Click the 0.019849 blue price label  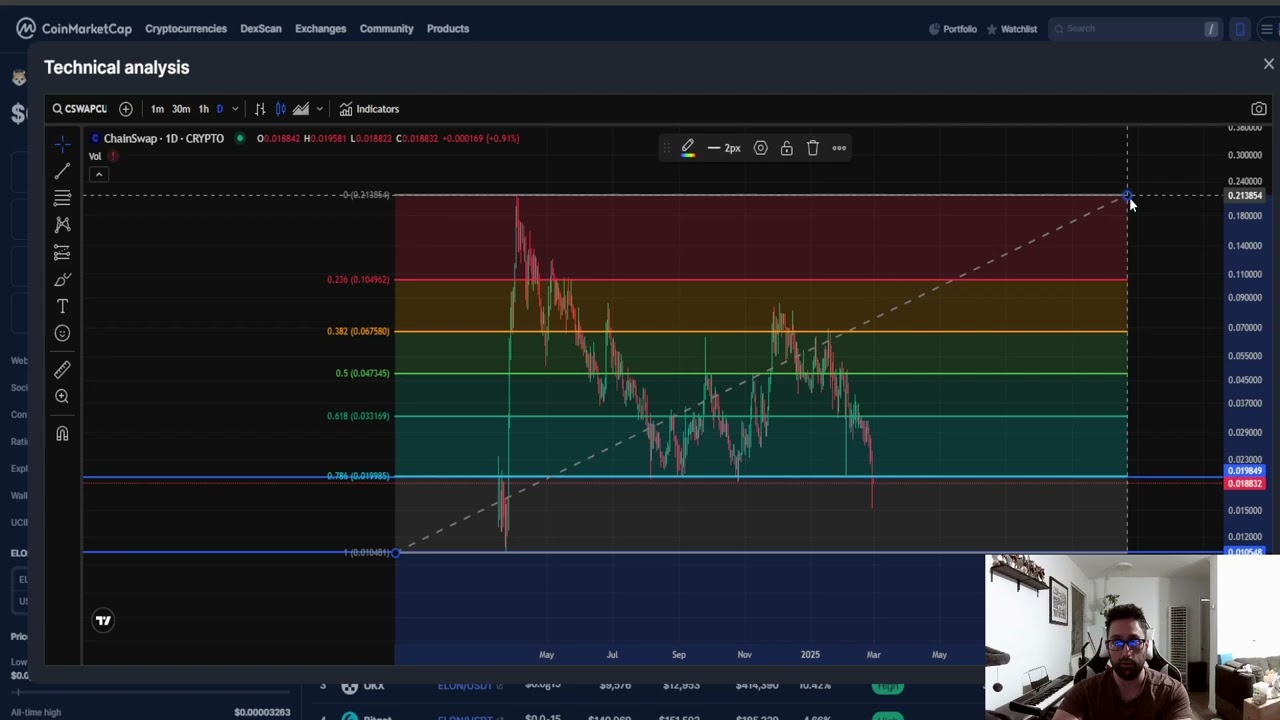tap(1245, 471)
